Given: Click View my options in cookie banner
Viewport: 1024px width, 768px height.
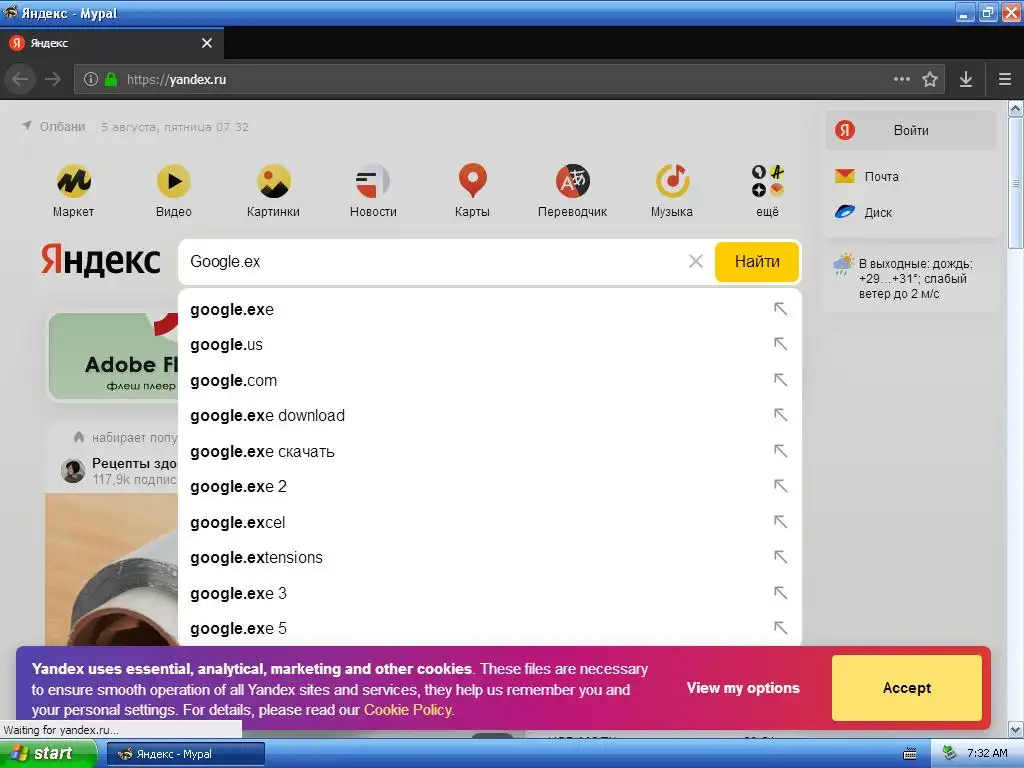Looking at the screenshot, I should (743, 688).
